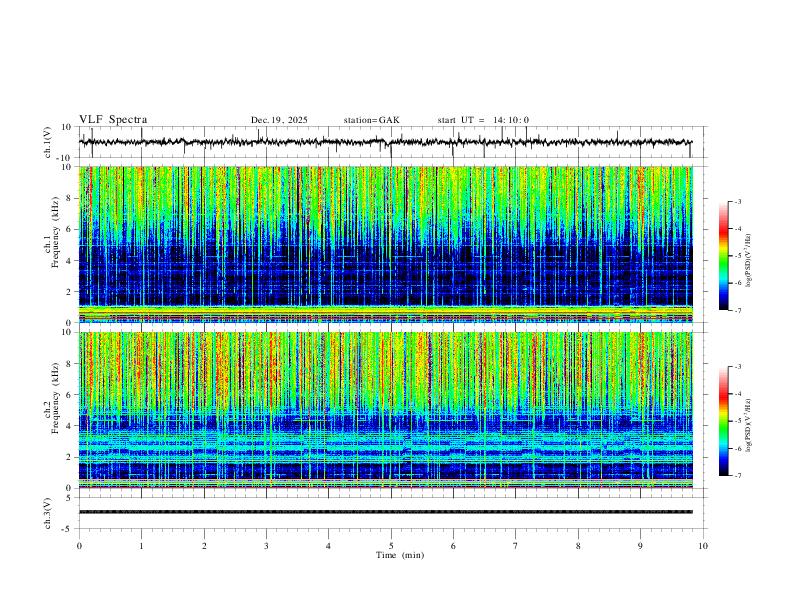Click the "-7" tick on ch.1 colorbar
This screenshot has width=792, height=612.
pyautogui.click(x=737, y=310)
